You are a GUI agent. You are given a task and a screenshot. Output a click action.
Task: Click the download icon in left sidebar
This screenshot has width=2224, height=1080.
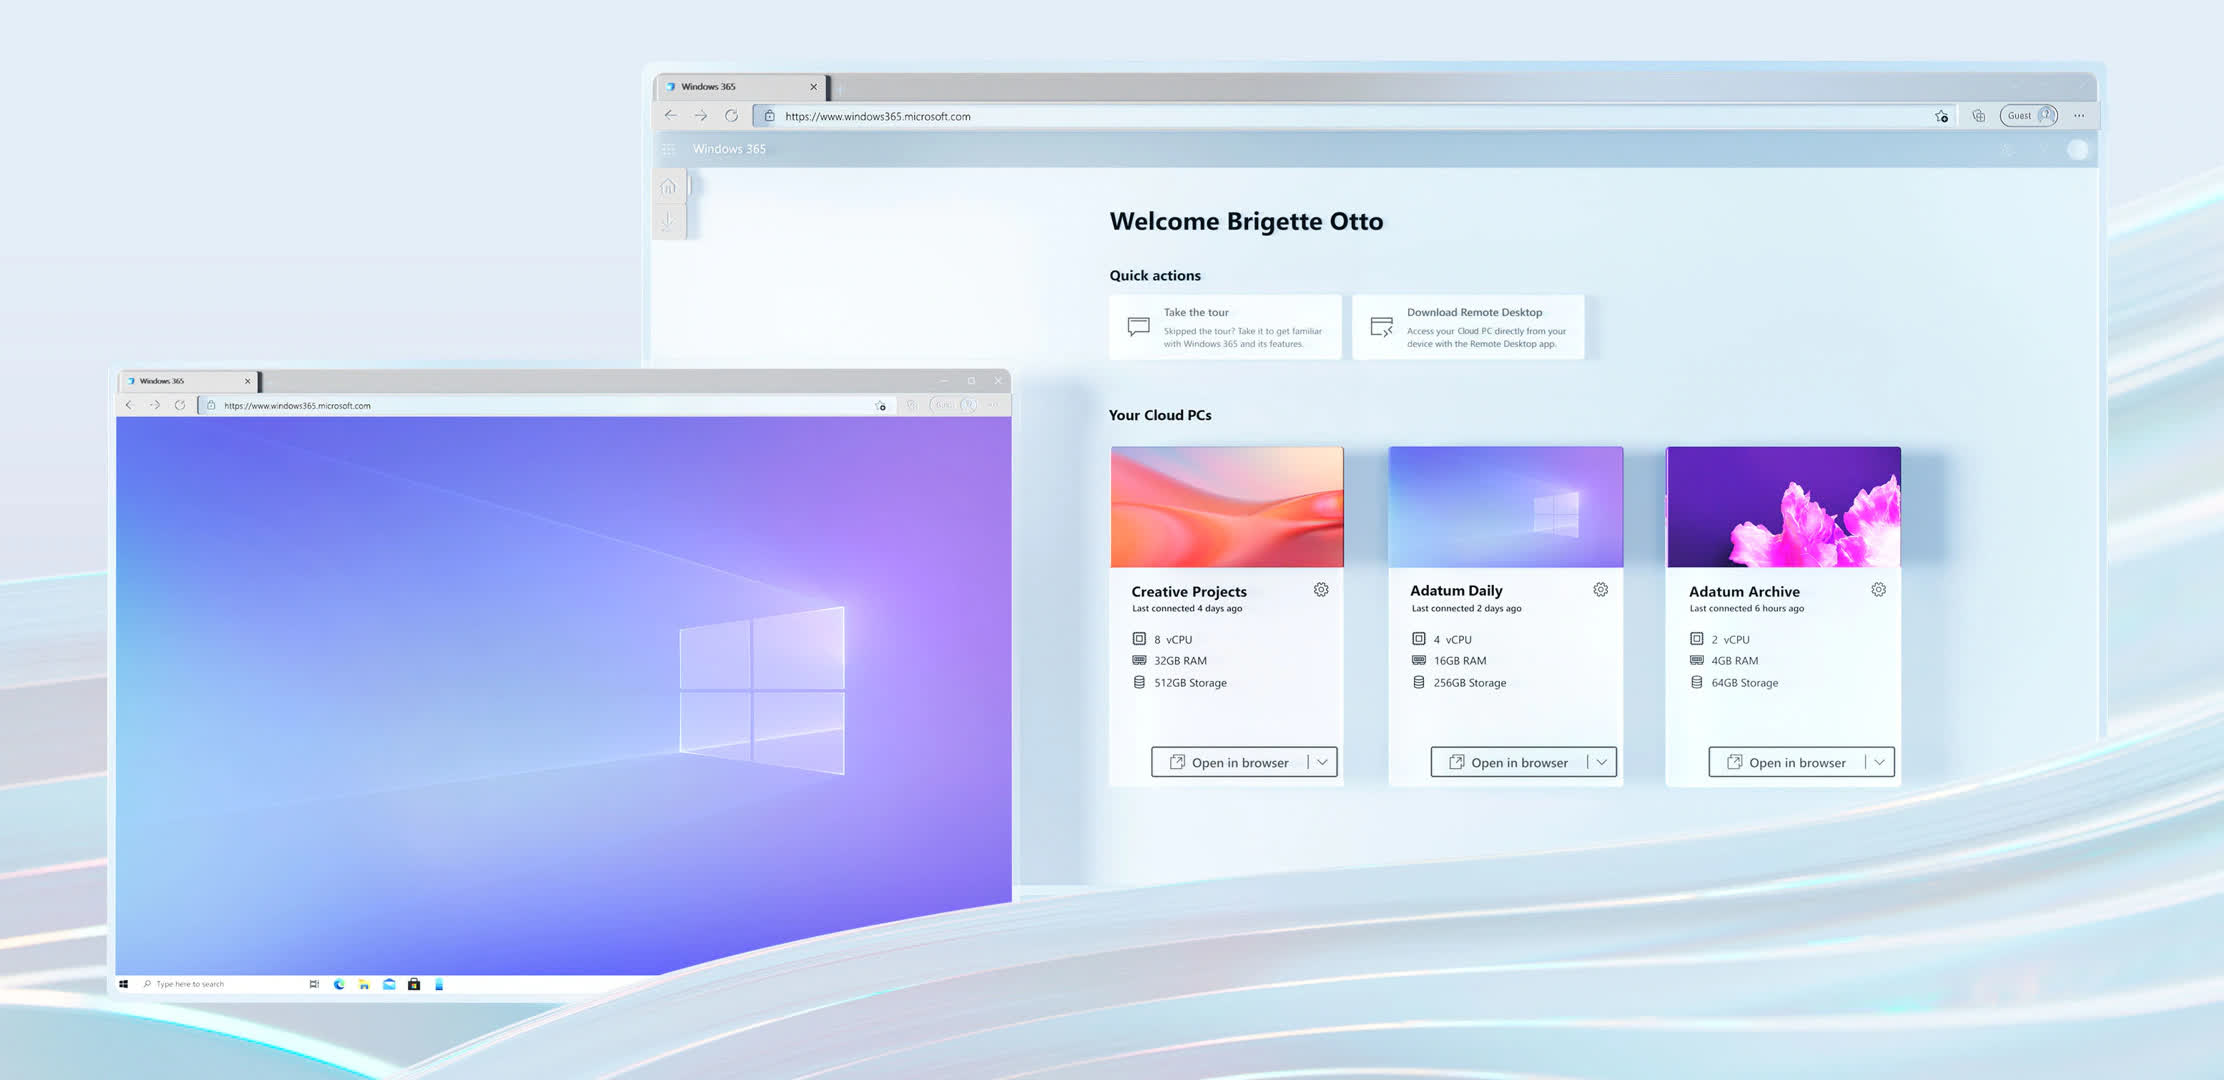[668, 221]
